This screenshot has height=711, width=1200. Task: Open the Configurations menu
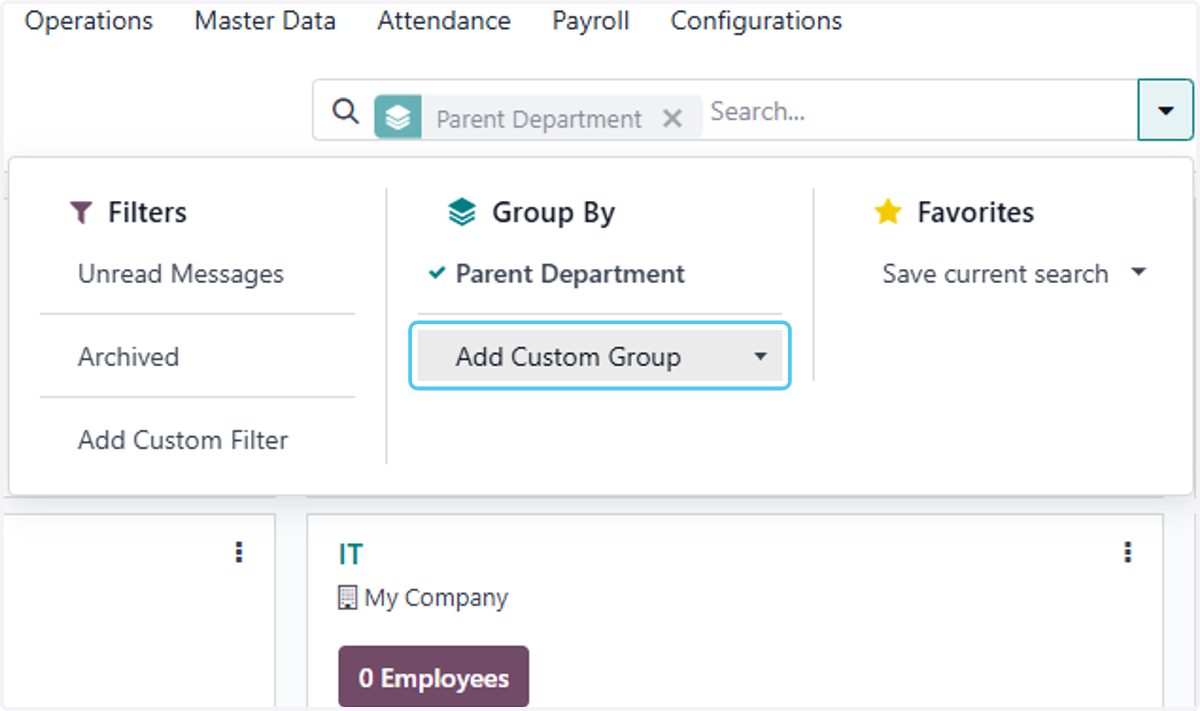click(x=756, y=21)
